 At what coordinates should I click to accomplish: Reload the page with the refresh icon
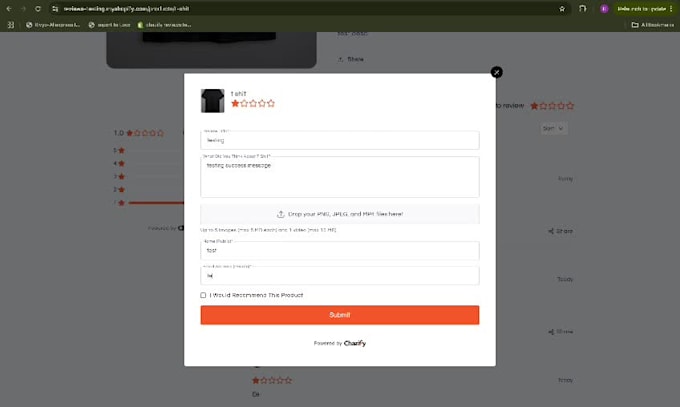(38, 9)
